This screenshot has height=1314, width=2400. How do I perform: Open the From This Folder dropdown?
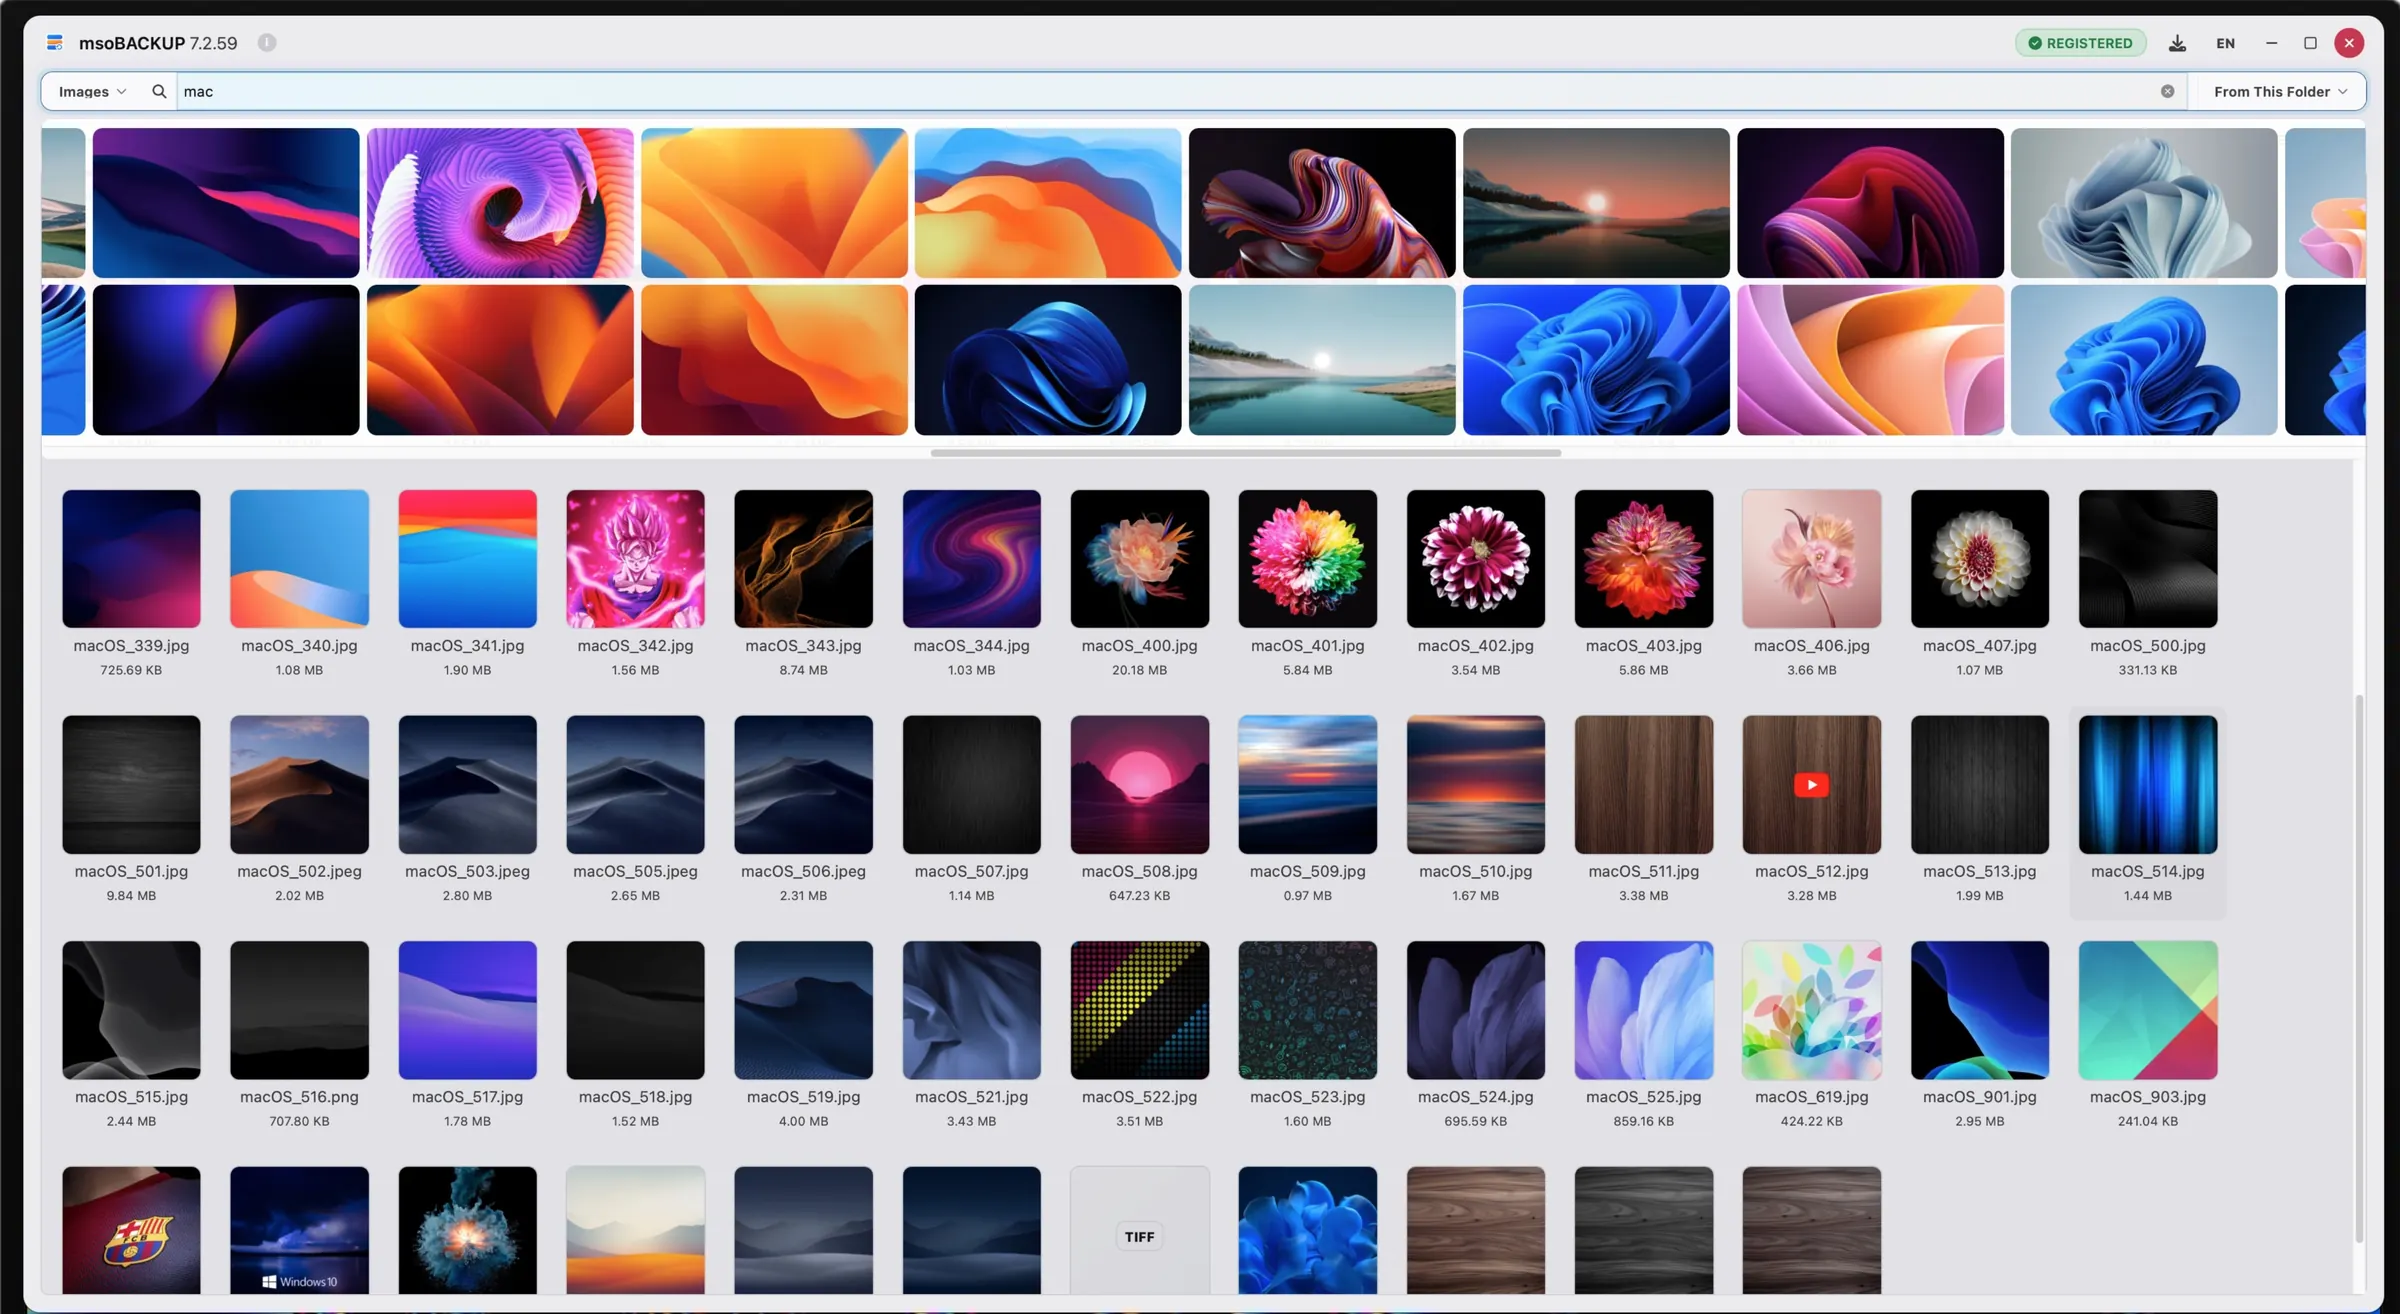point(2280,91)
